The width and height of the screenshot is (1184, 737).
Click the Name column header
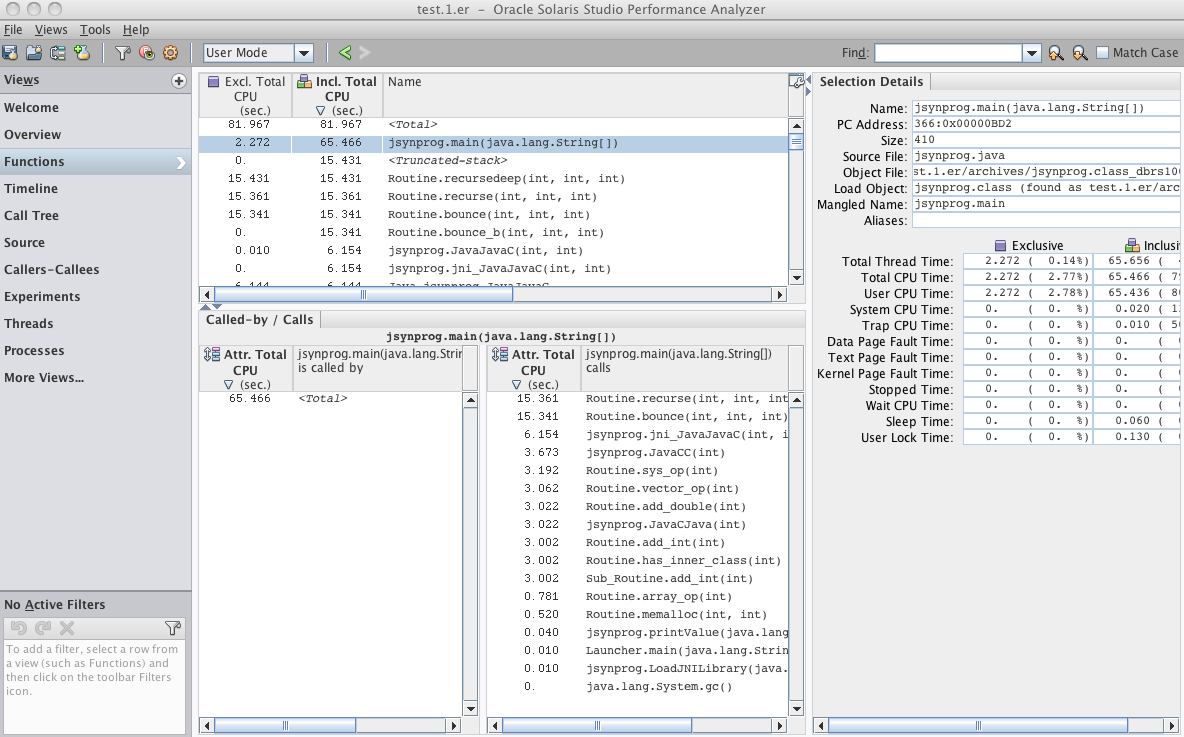(586, 95)
